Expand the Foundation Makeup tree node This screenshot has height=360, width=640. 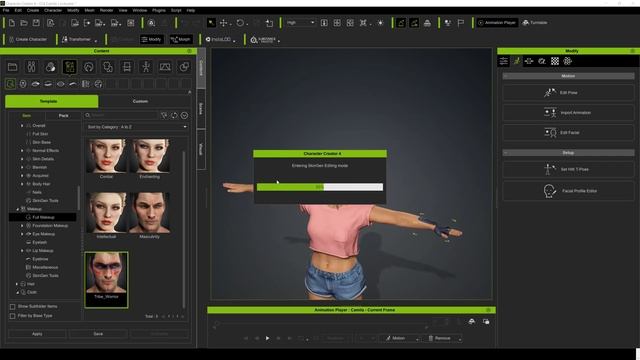pos(22,226)
